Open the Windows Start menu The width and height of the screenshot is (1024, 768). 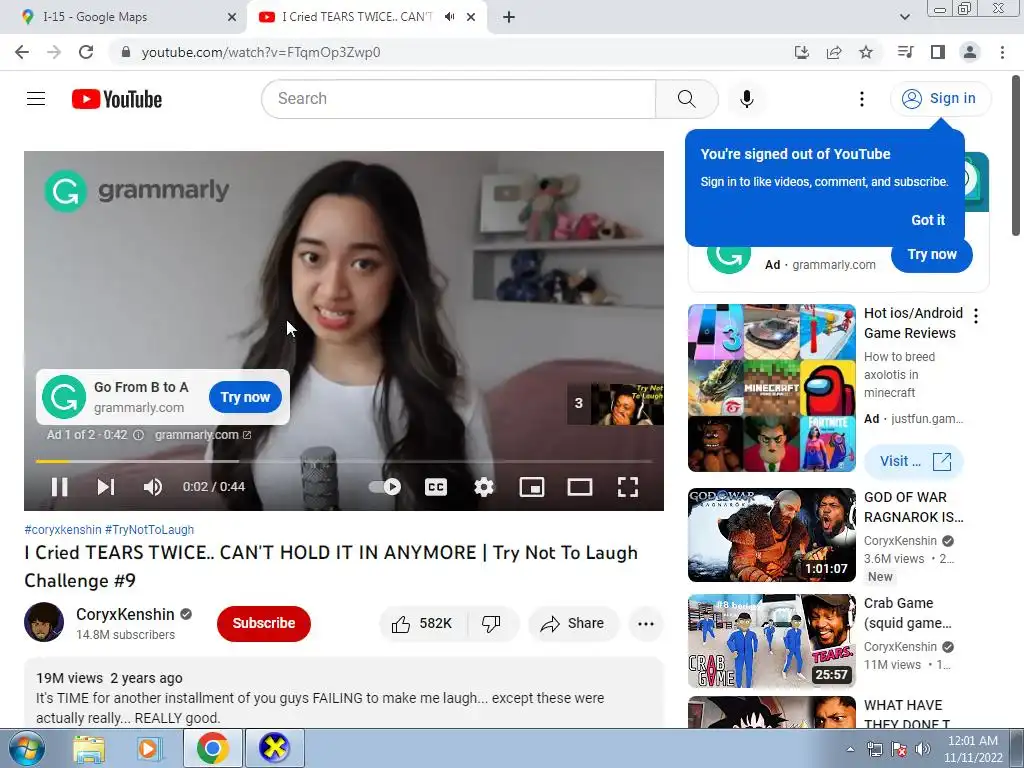coord(26,748)
